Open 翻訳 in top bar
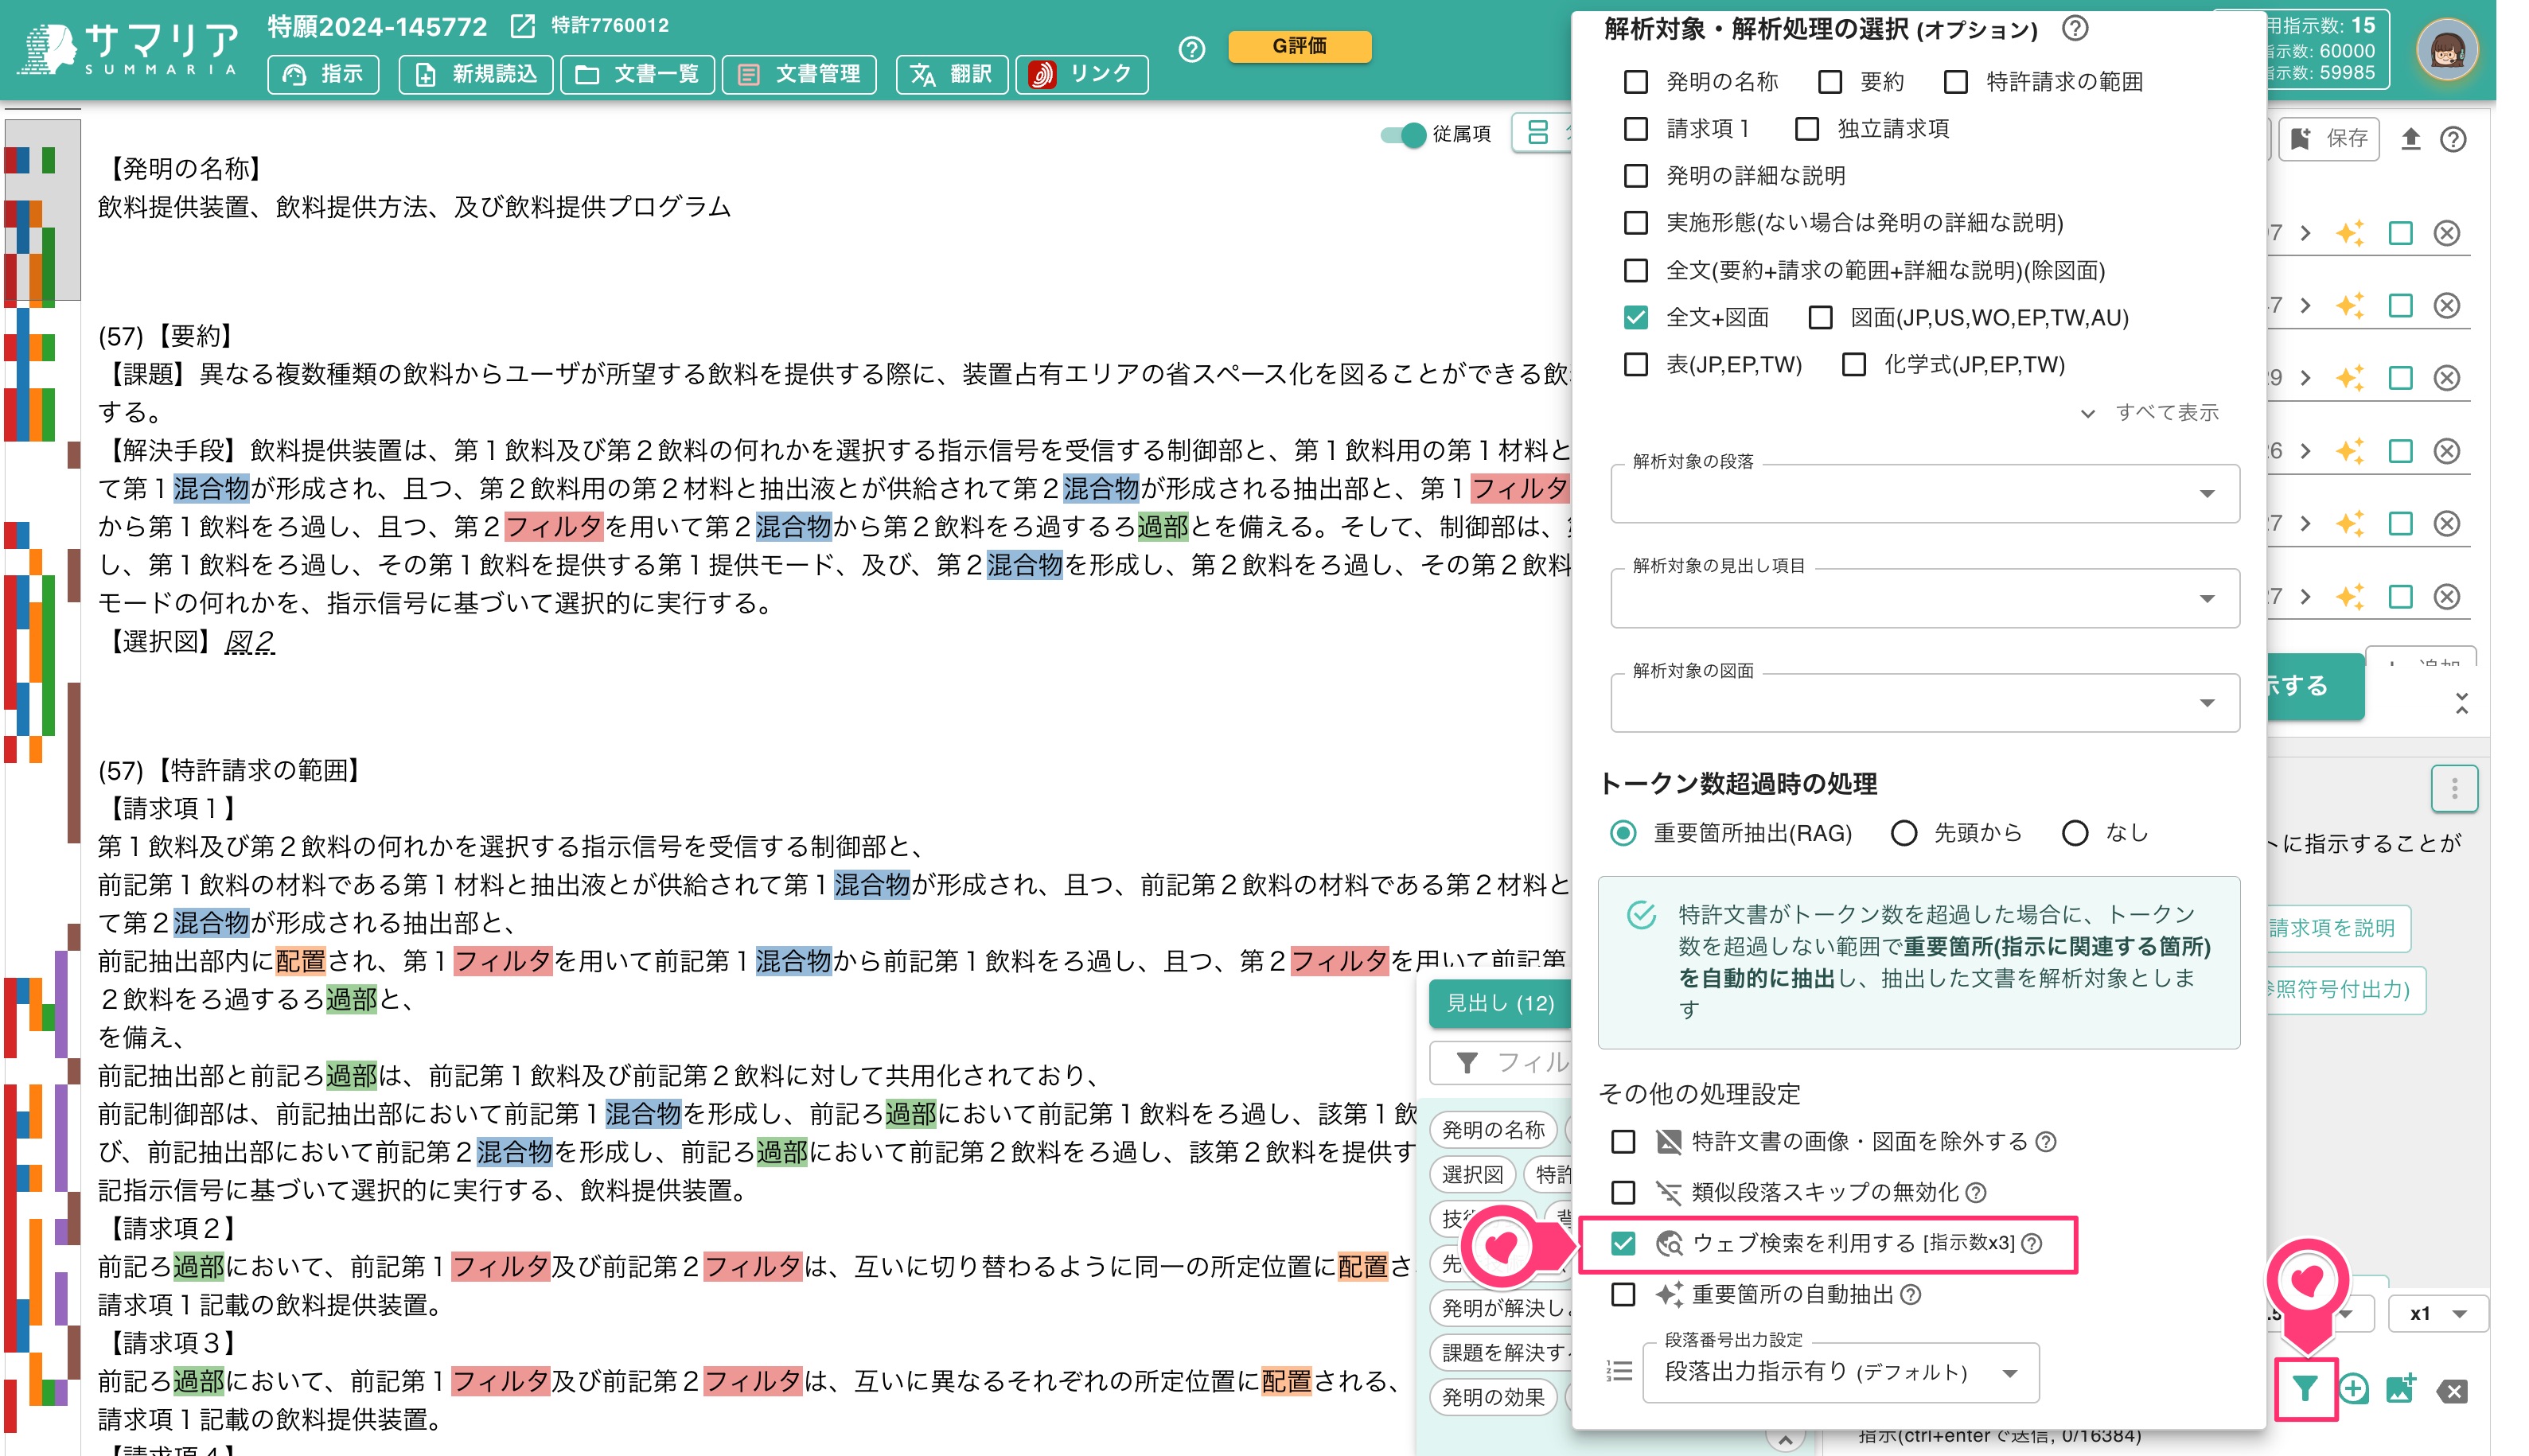The height and width of the screenshot is (1456, 2529). click(x=952, y=75)
